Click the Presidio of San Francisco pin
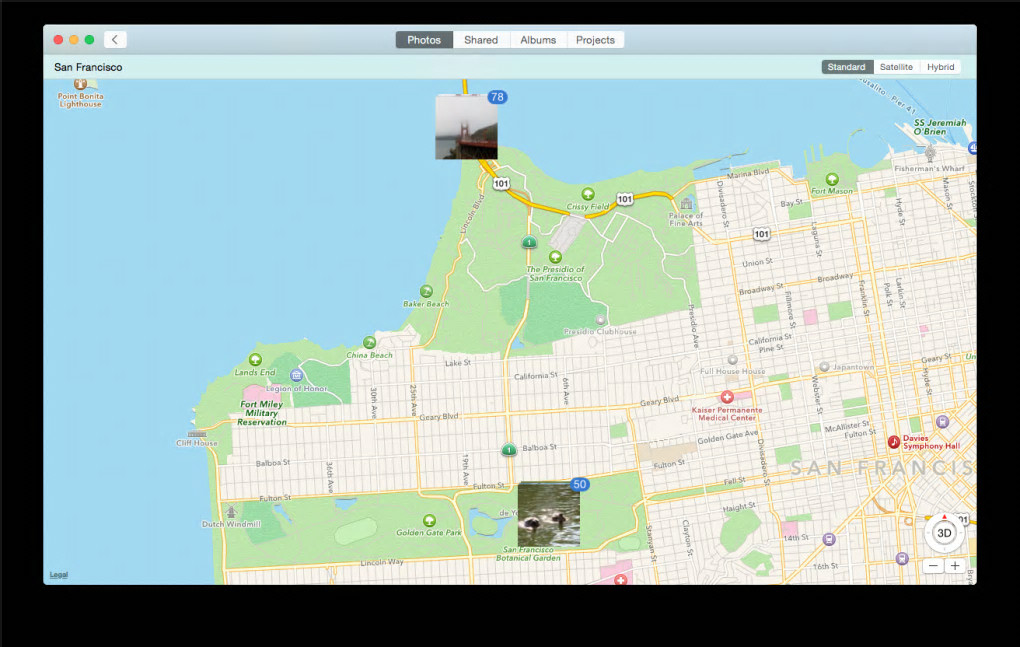 [555, 257]
